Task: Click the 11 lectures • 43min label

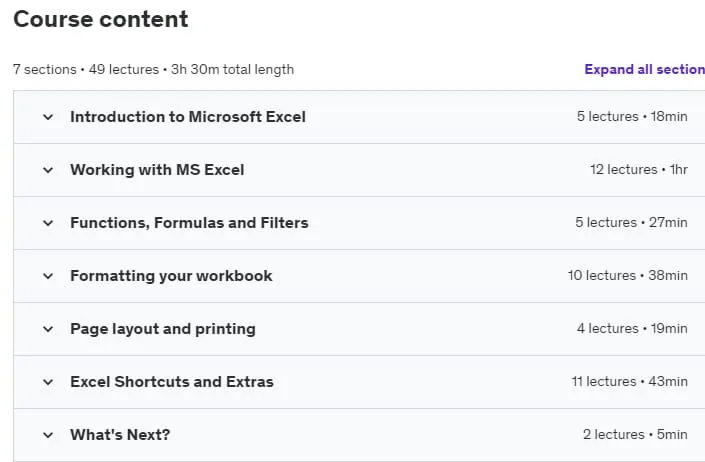Action: point(629,382)
